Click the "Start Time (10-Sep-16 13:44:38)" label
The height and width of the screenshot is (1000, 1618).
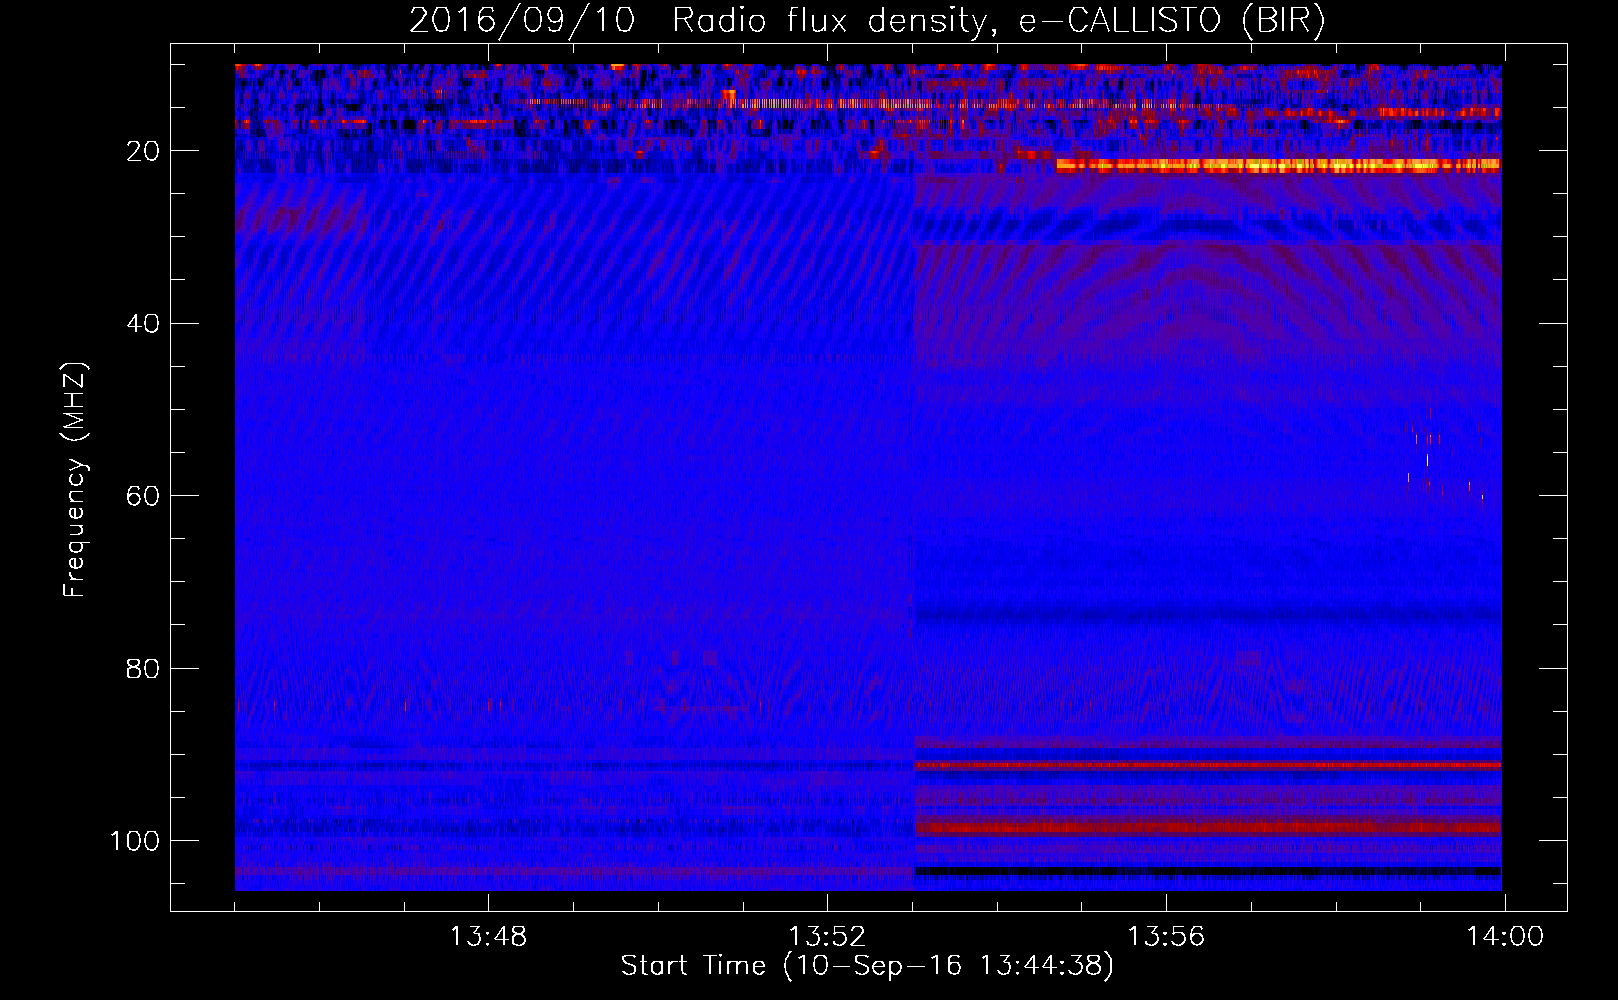[x=867, y=966]
